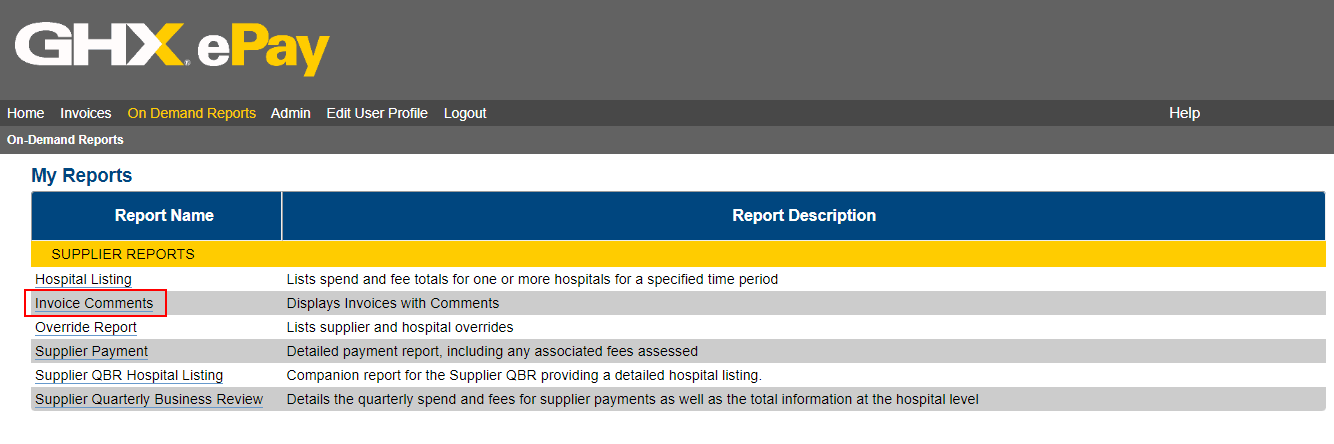
Task: Open the Override Report link
Action: click(x=86, y=327)
